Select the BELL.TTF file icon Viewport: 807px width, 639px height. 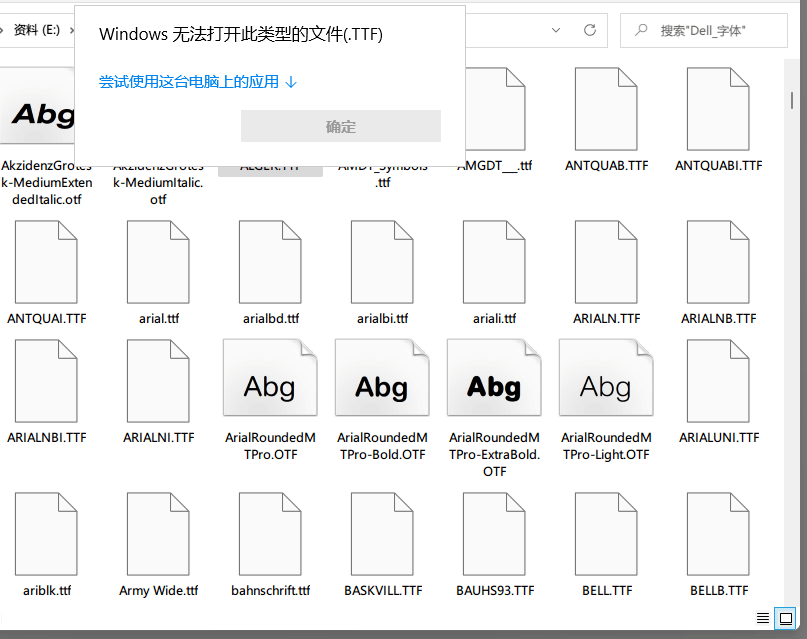point(606,534)
